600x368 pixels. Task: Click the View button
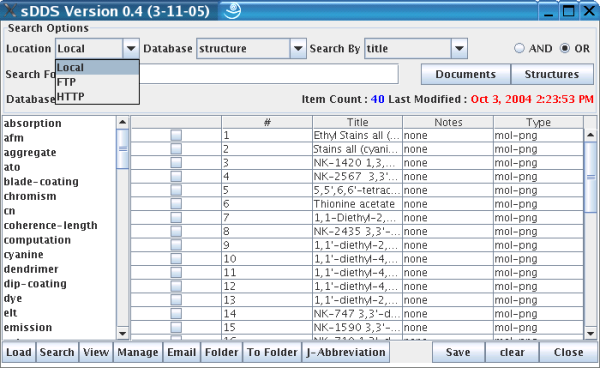[96, 352]
